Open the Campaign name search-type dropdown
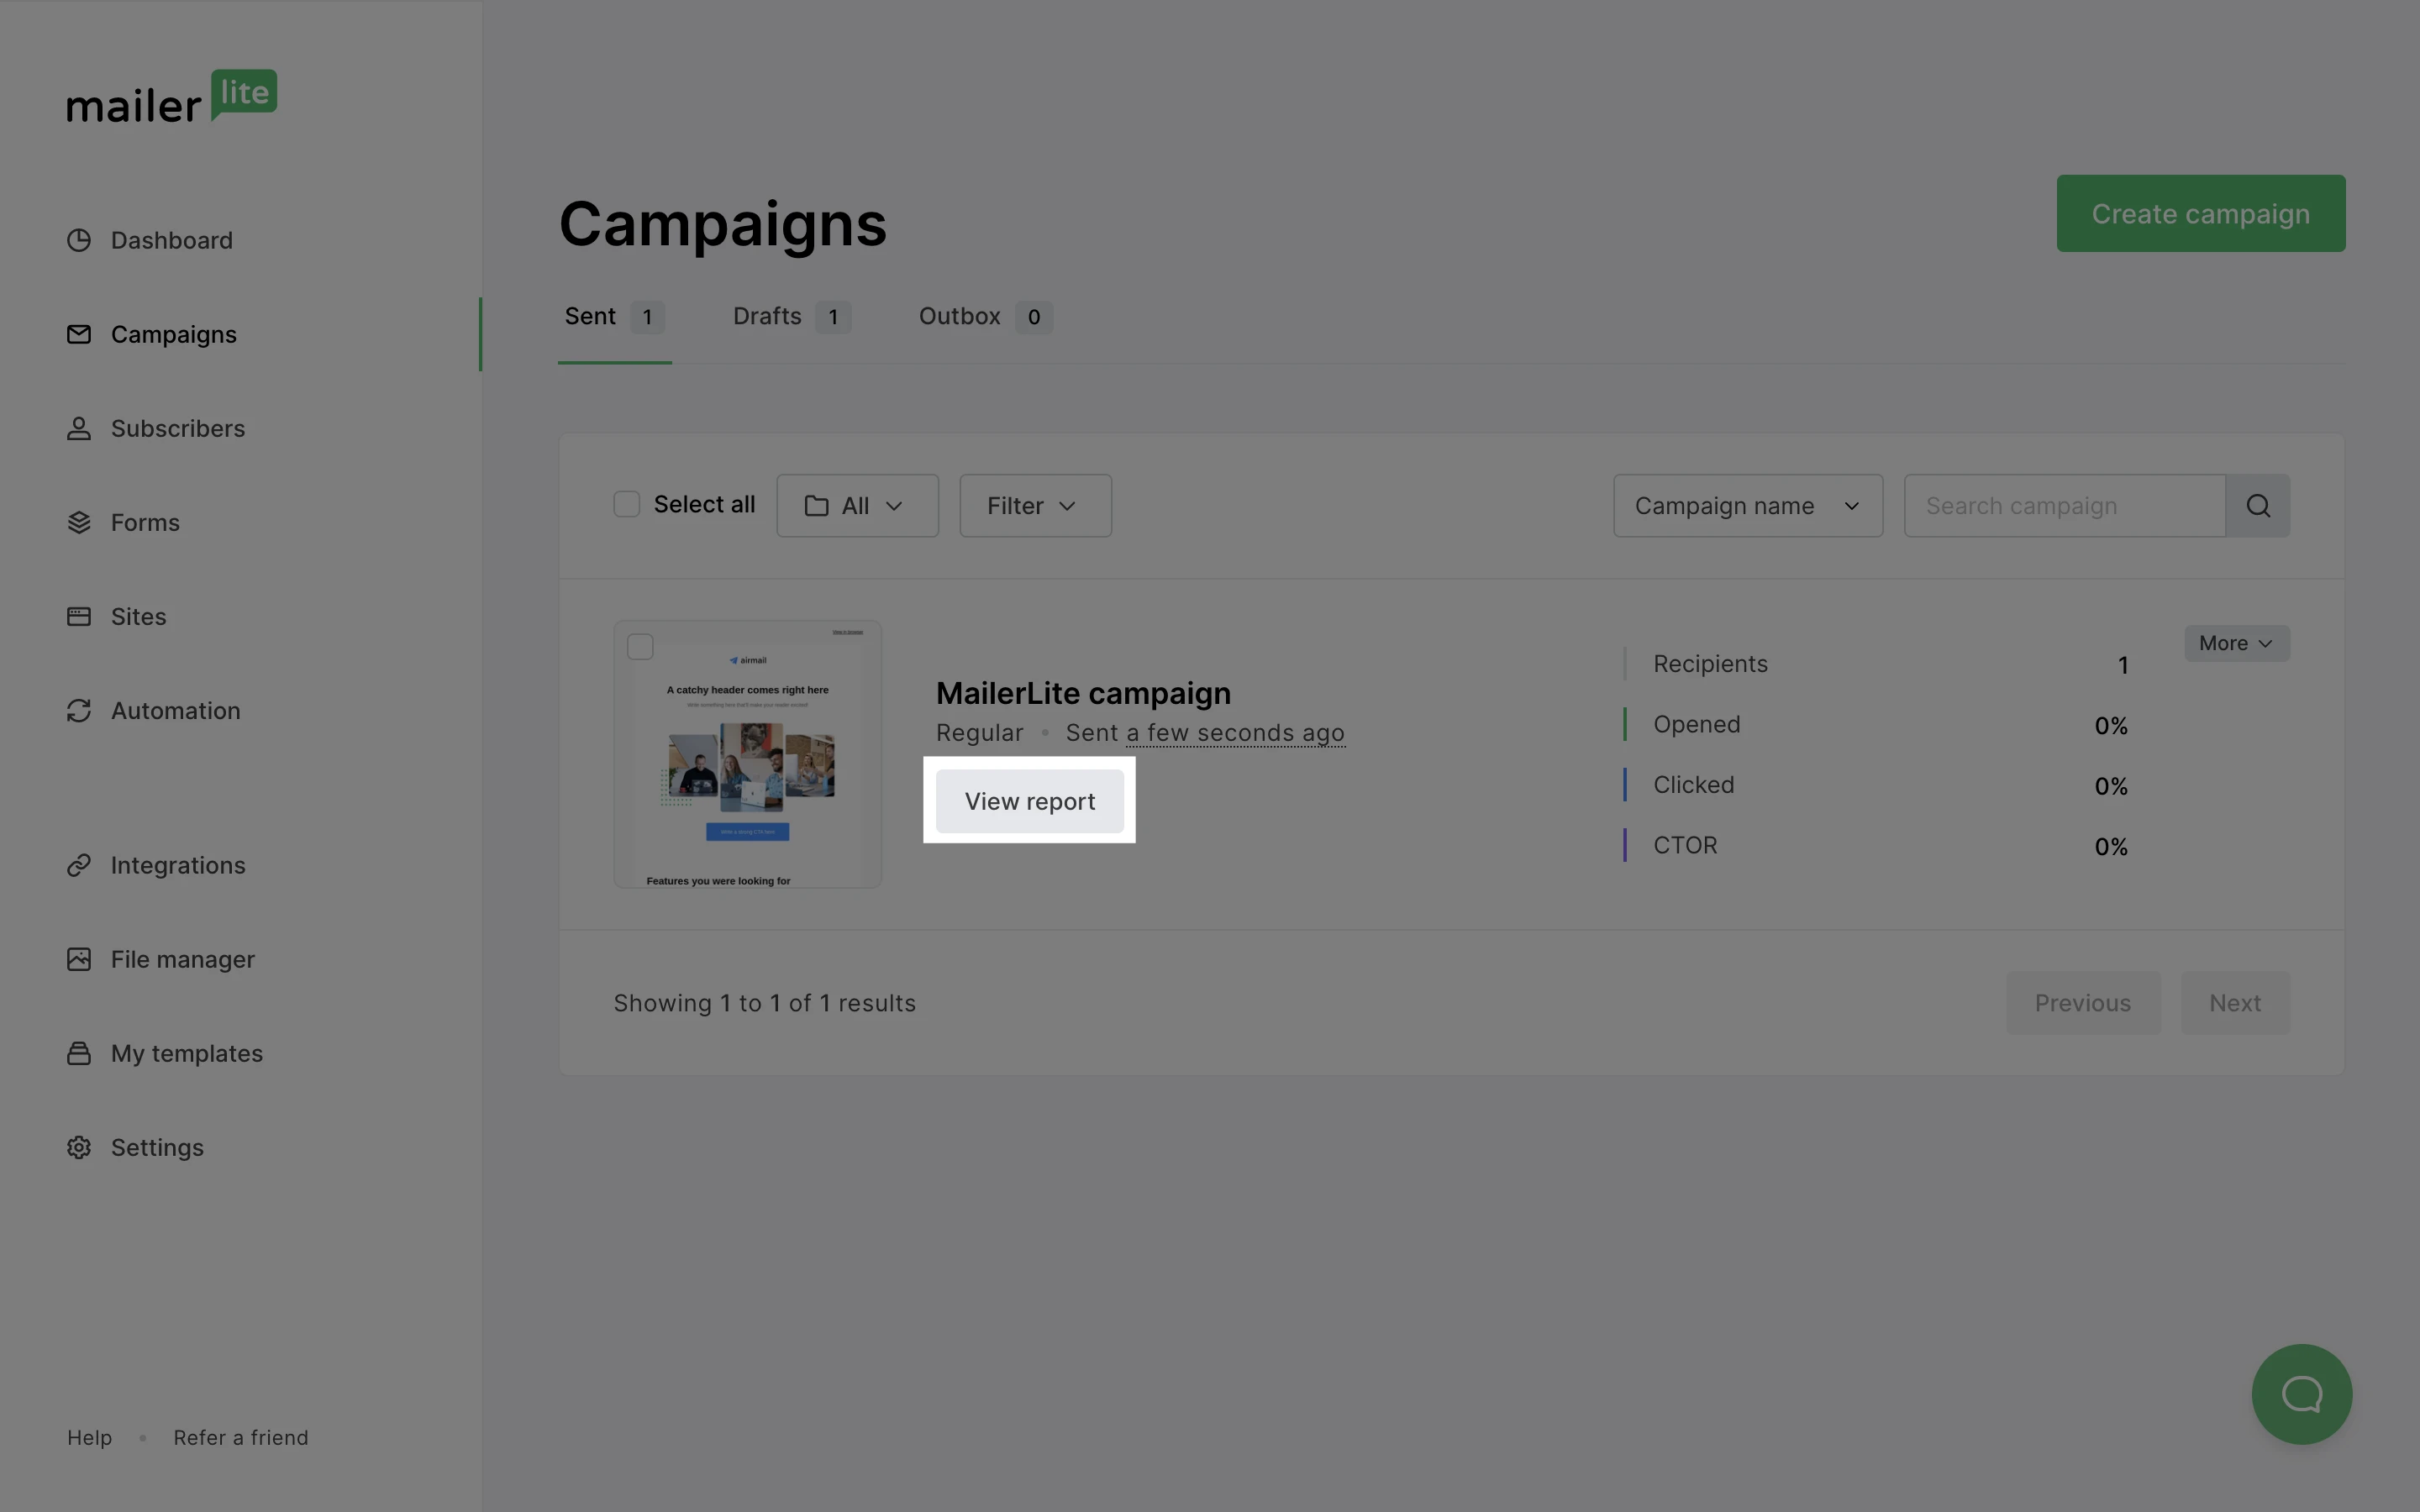Viewport: 2420px width, 1512px height. (x=1747, y=506)
